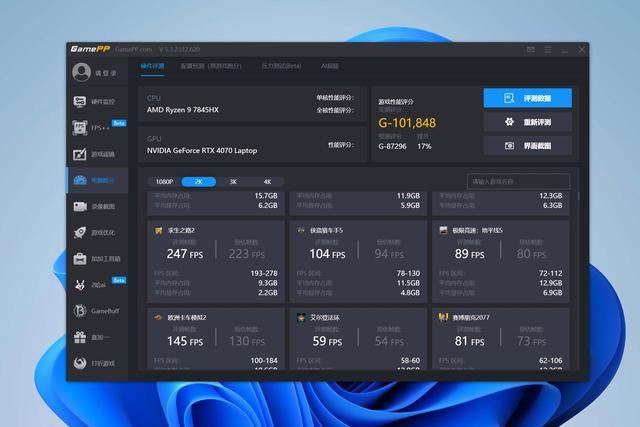This screenshot has width=640, height=427.
Task: Switch to the 硬件评测 tab
Action: click(x=152, y=66)
